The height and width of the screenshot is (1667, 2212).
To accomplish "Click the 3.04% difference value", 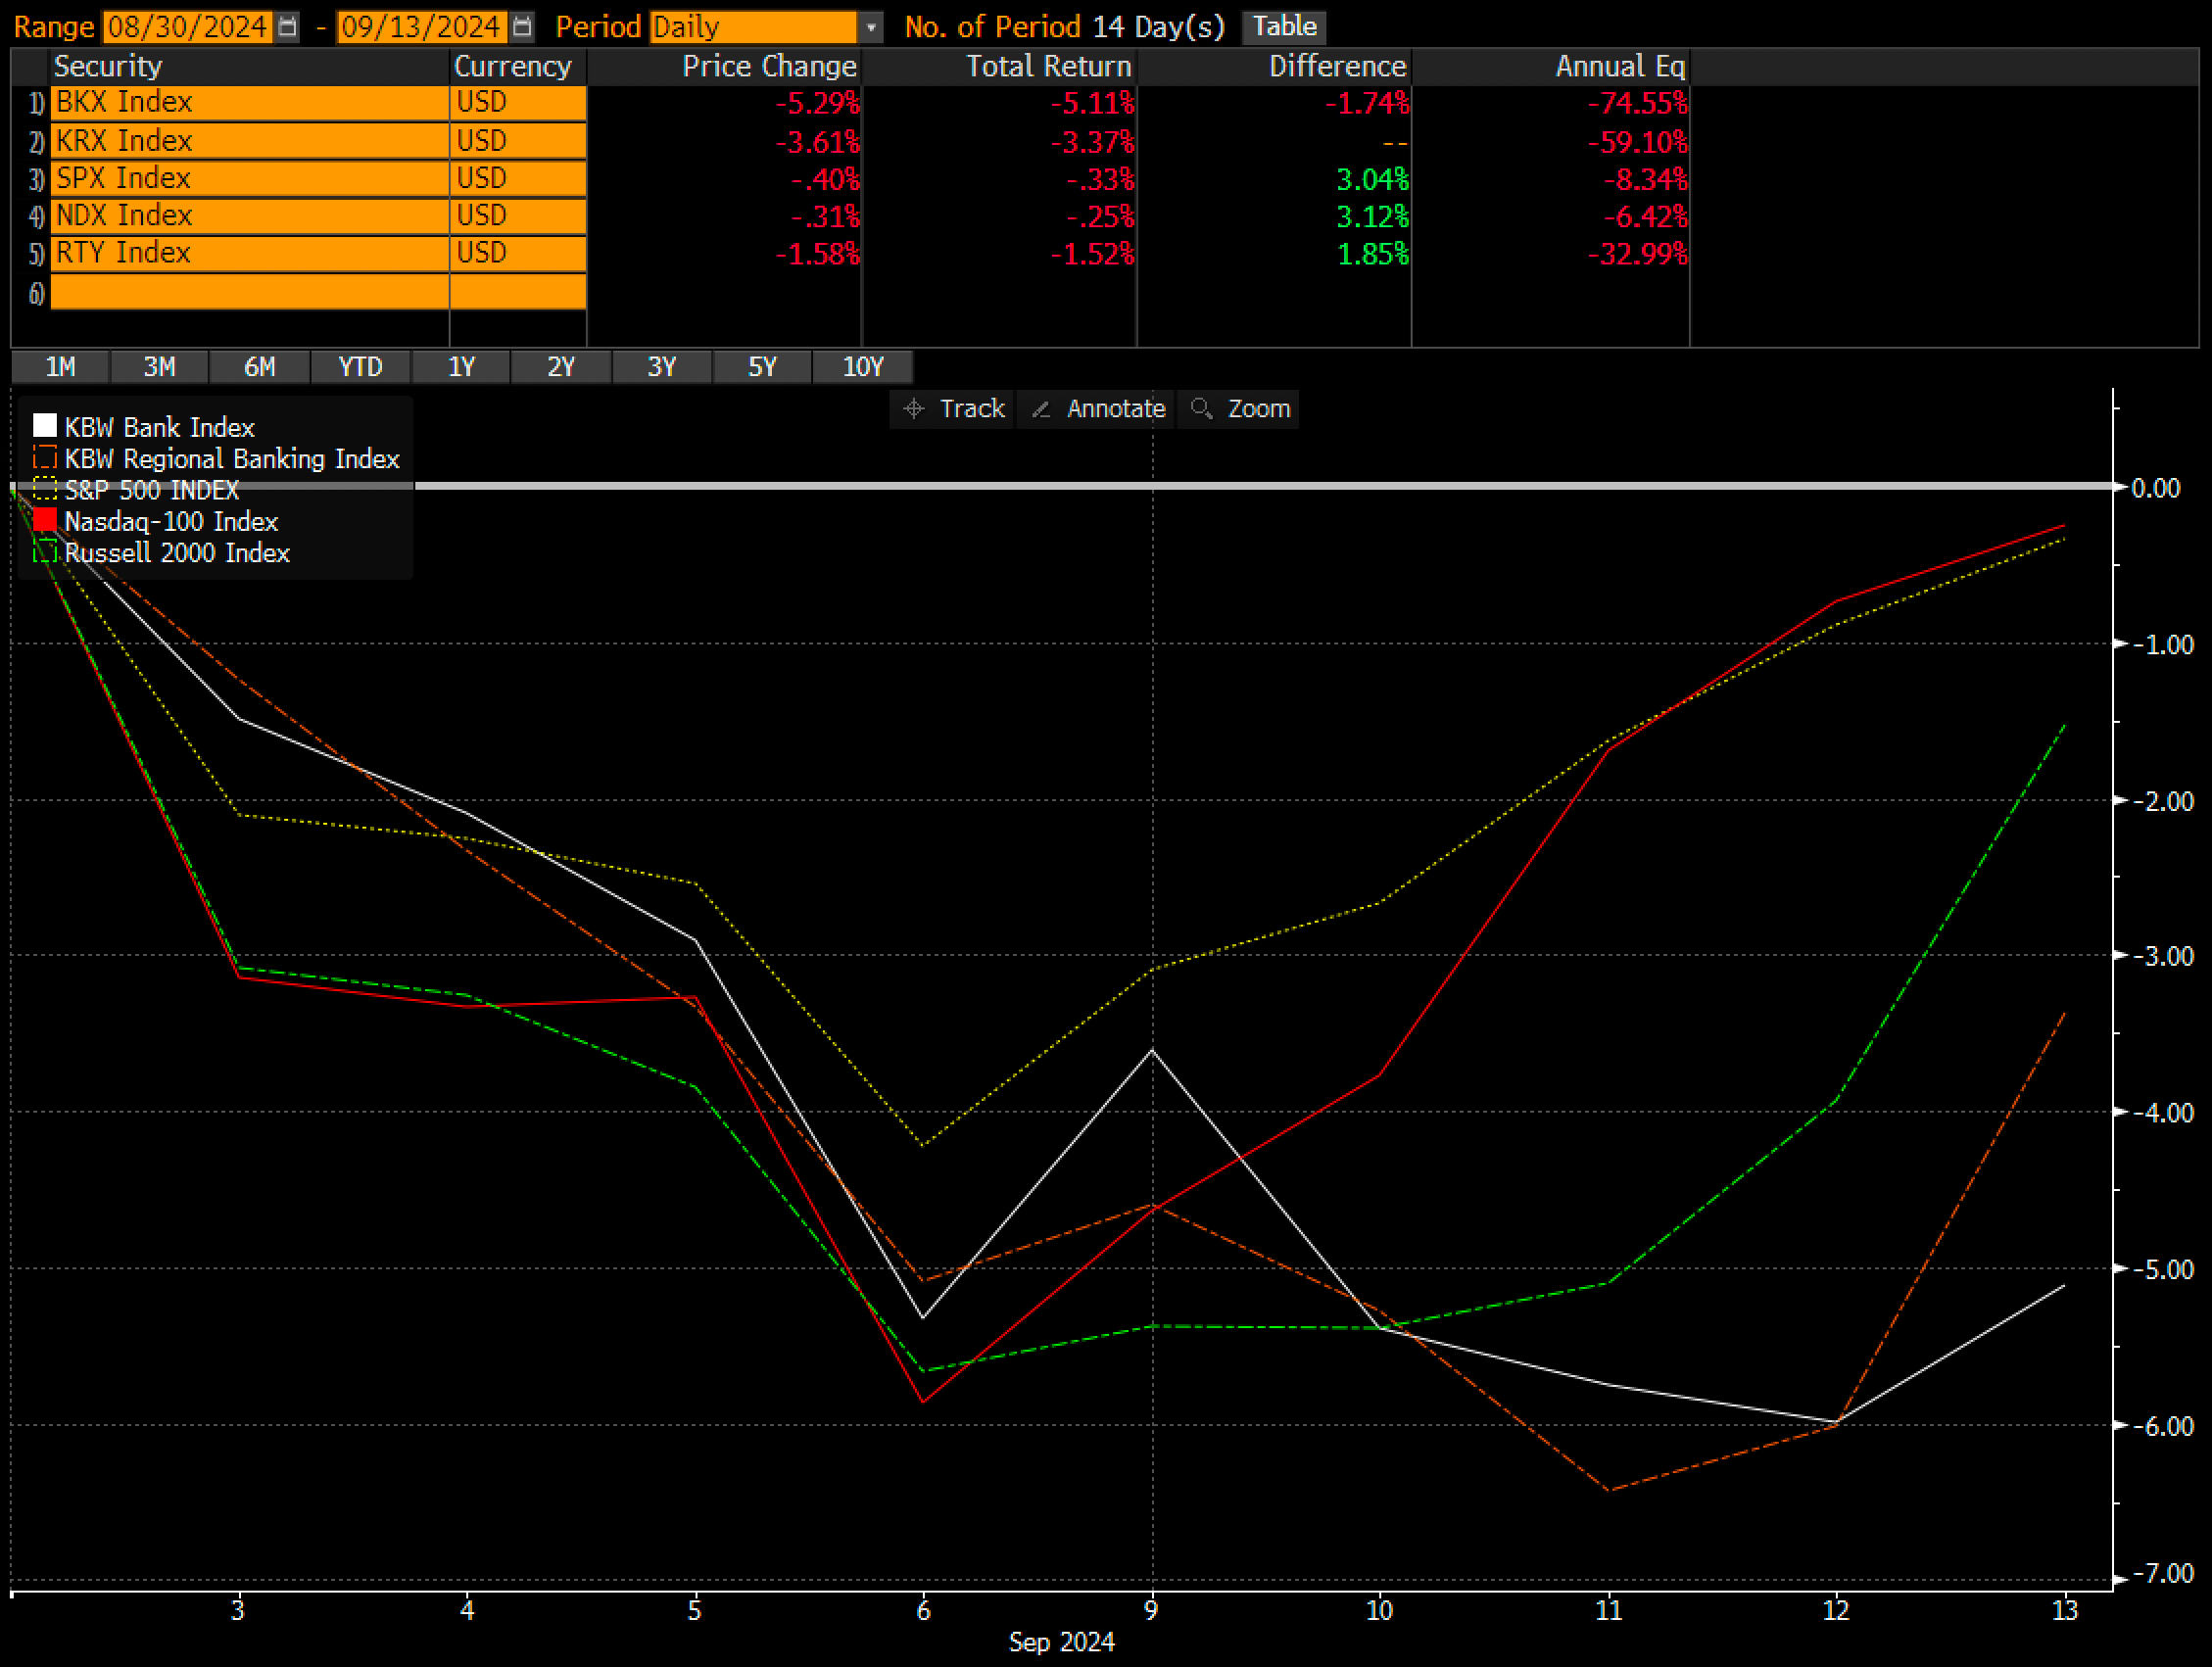I will coord(1372,180).
